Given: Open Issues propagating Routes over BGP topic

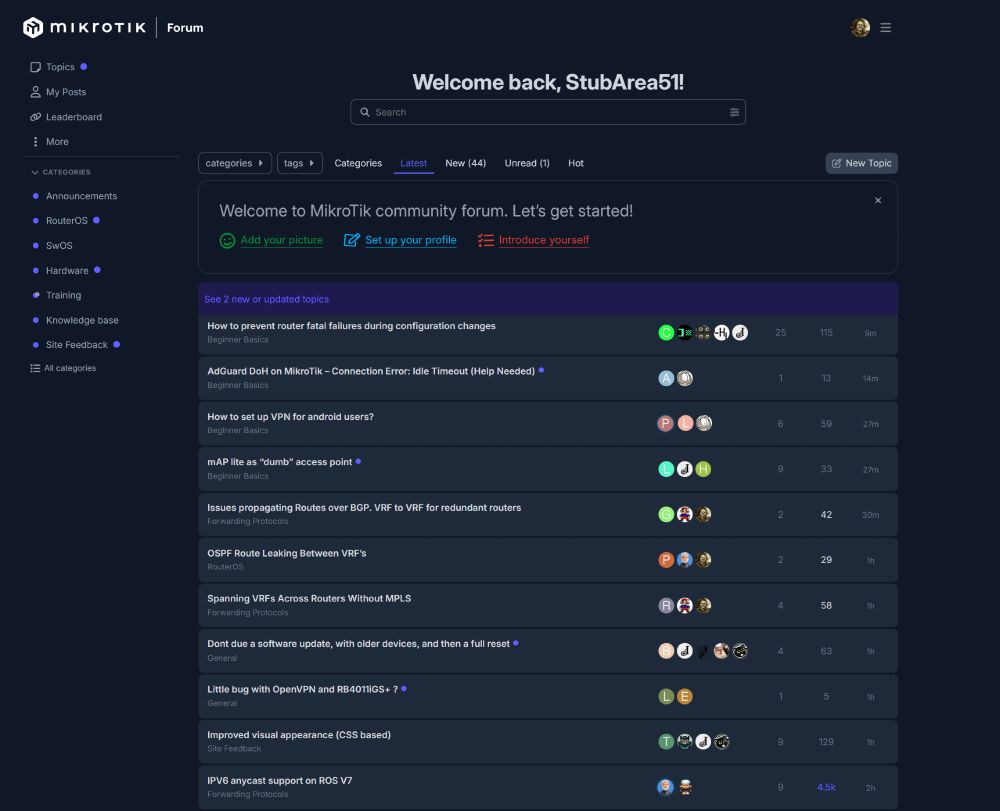Looking at the screenshot, I should (x=364, y=508).
